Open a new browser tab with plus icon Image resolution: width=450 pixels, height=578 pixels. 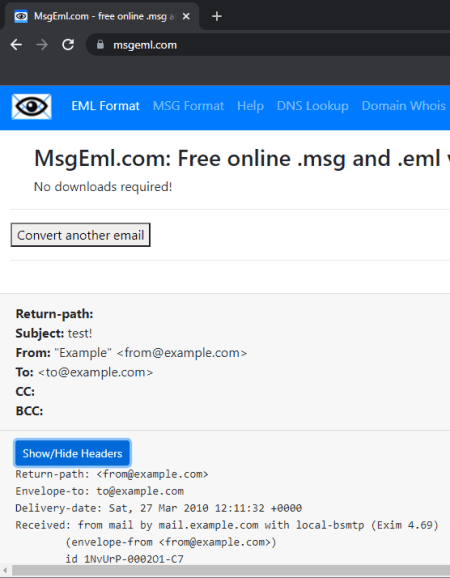217,16
